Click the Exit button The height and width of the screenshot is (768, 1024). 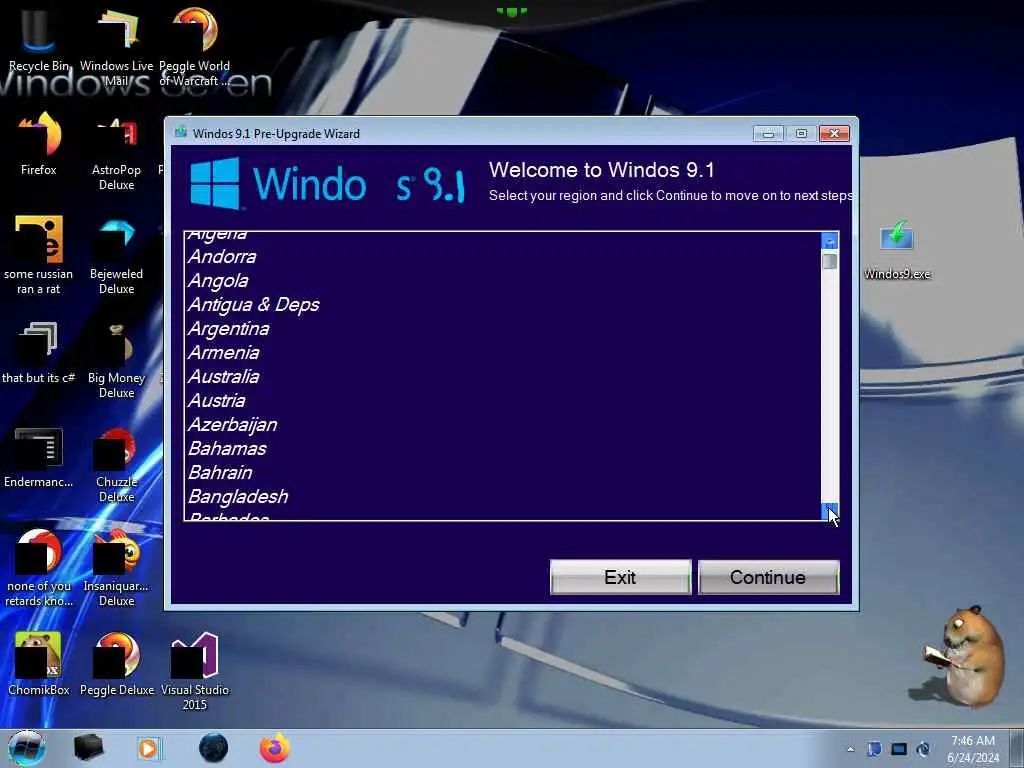click(x=620, y=577)
